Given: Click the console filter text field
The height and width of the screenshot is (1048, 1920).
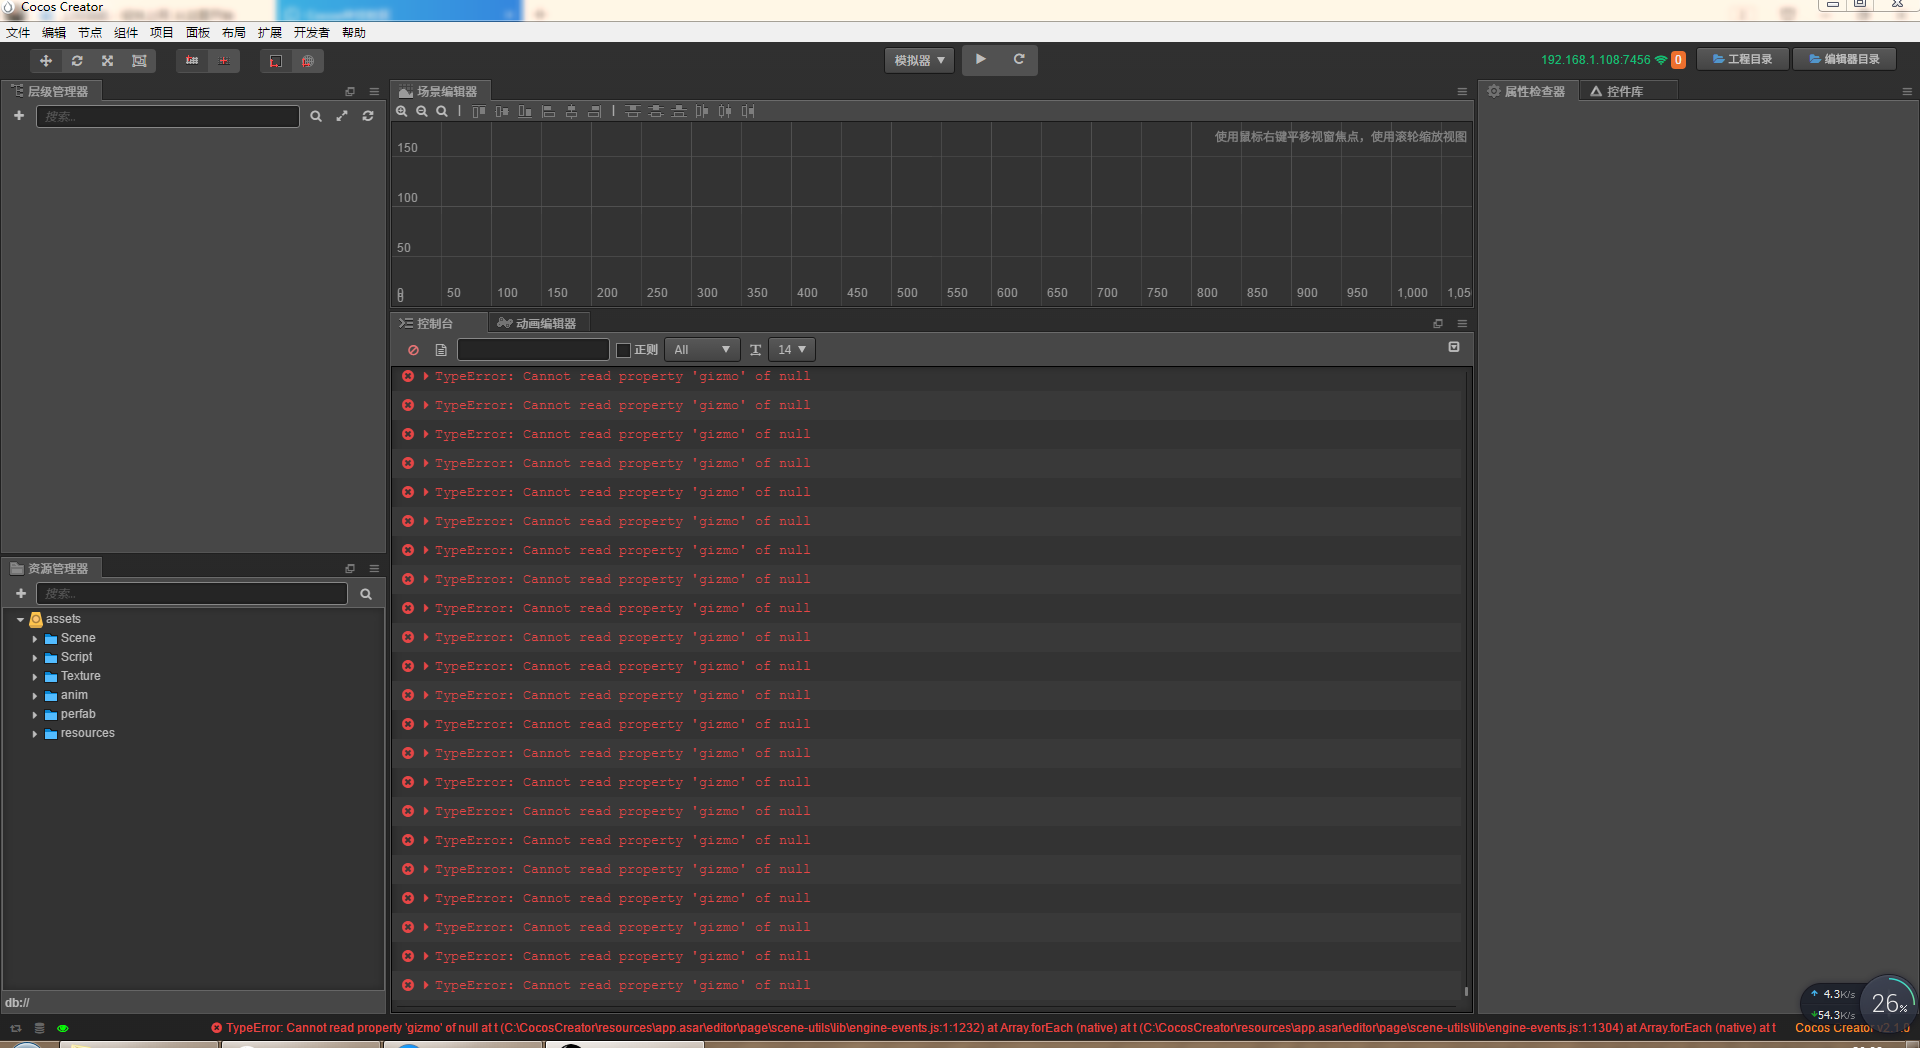Looking at the screenshot, I should (533, 350).
